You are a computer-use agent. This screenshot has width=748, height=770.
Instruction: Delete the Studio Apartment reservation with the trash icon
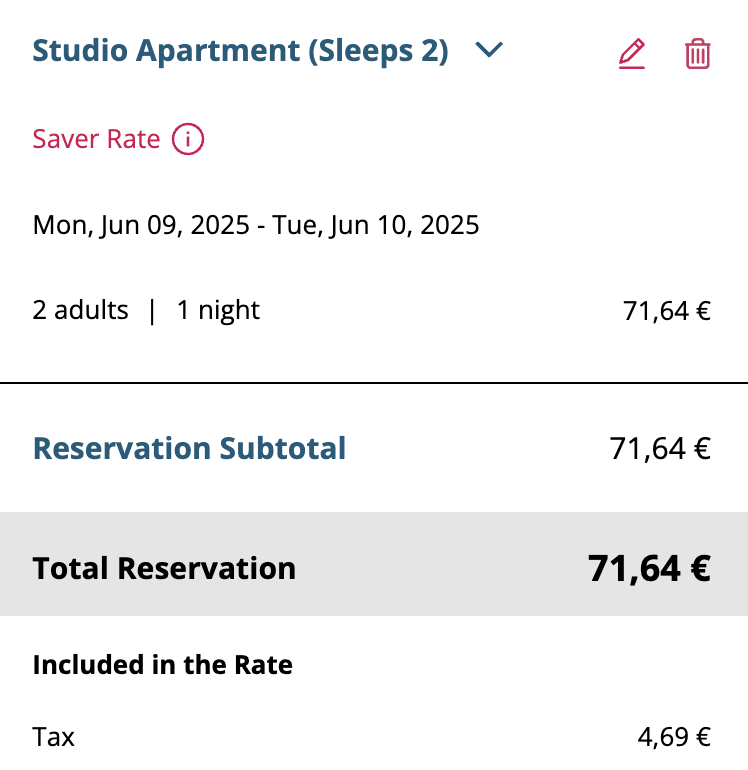point(697,54)
